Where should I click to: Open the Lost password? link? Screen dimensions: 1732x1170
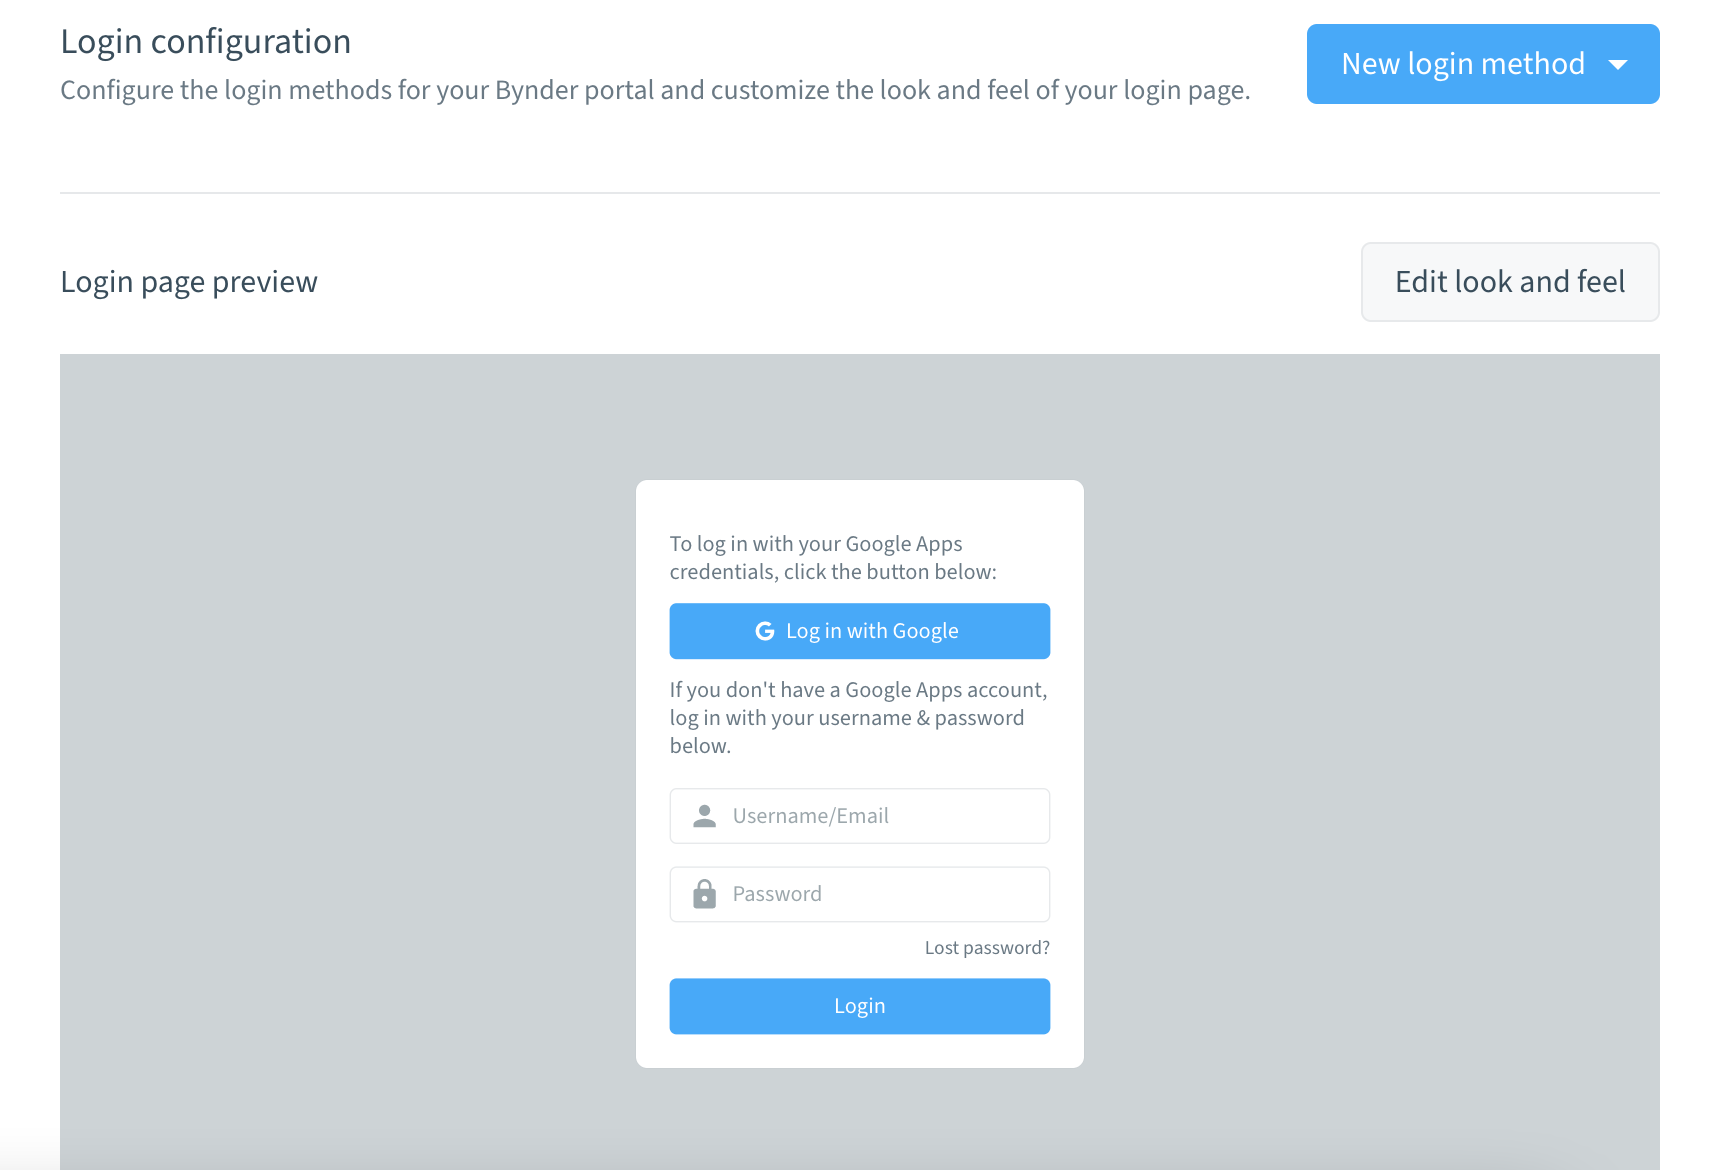coord(987,948)
